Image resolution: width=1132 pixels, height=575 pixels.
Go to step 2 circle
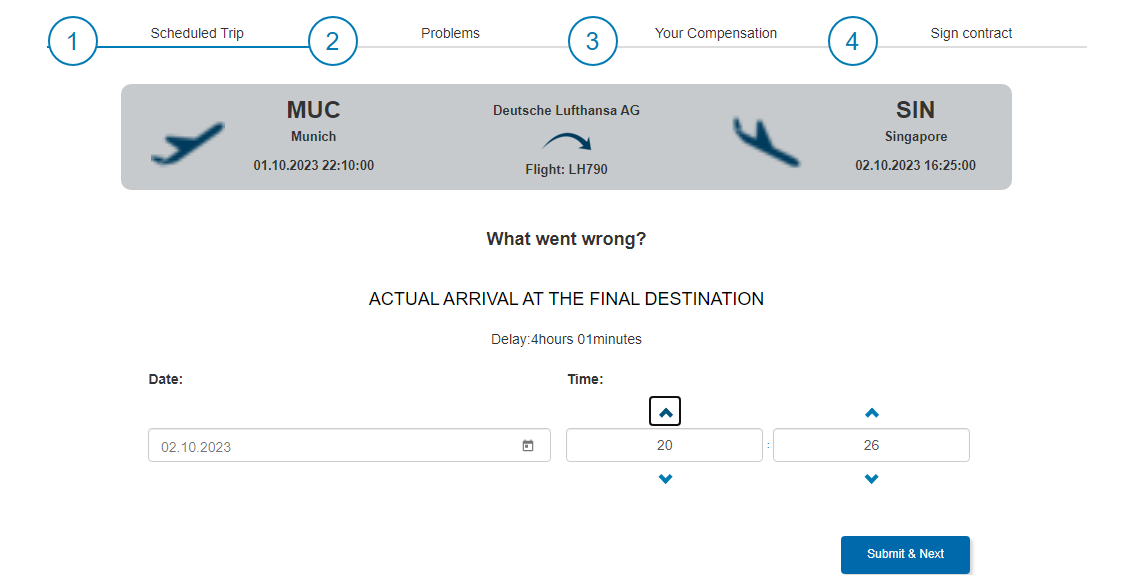coord(333,41)
